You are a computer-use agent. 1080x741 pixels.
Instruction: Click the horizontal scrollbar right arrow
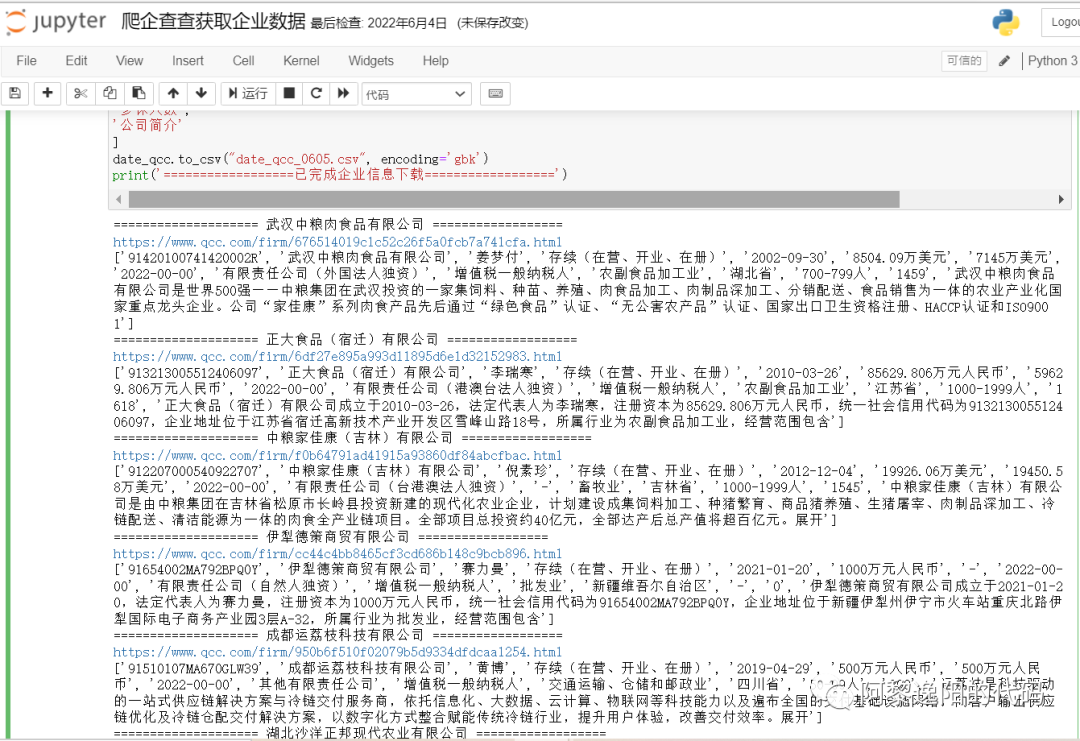tap(1061, 199)
